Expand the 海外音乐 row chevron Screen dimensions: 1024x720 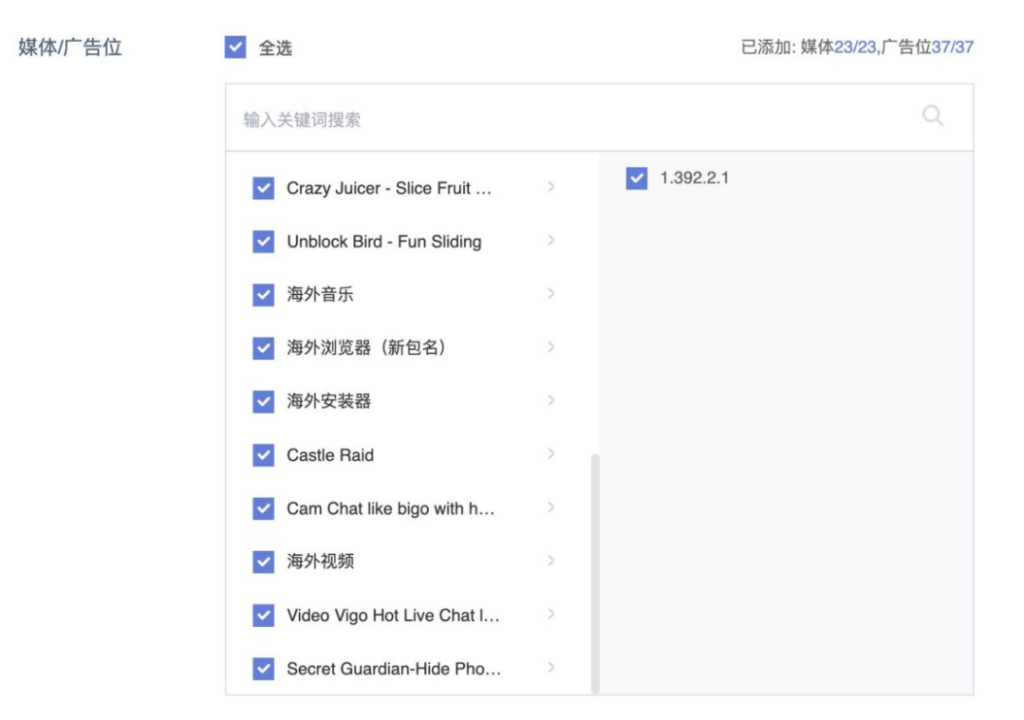[x=551, y=294]
